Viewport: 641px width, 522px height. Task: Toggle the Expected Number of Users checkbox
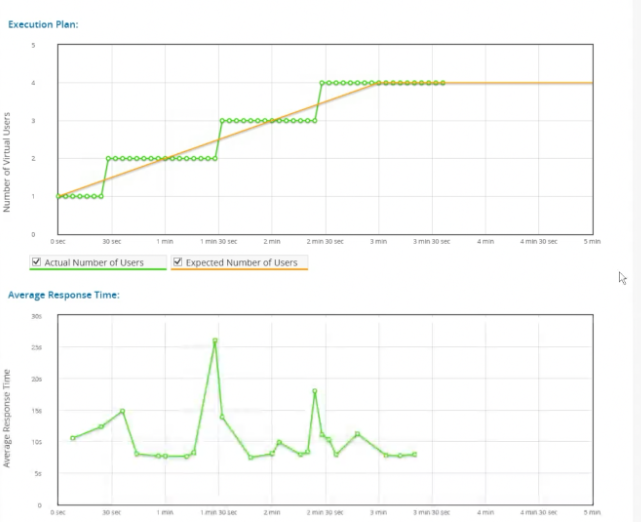coord(177,262)
